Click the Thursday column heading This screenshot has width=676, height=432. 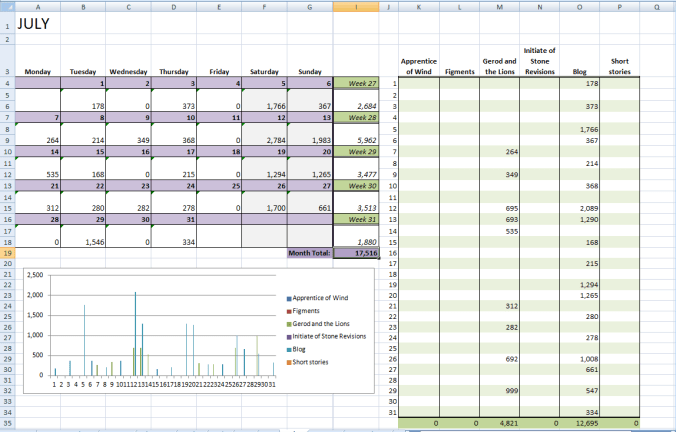click(174, 72)
